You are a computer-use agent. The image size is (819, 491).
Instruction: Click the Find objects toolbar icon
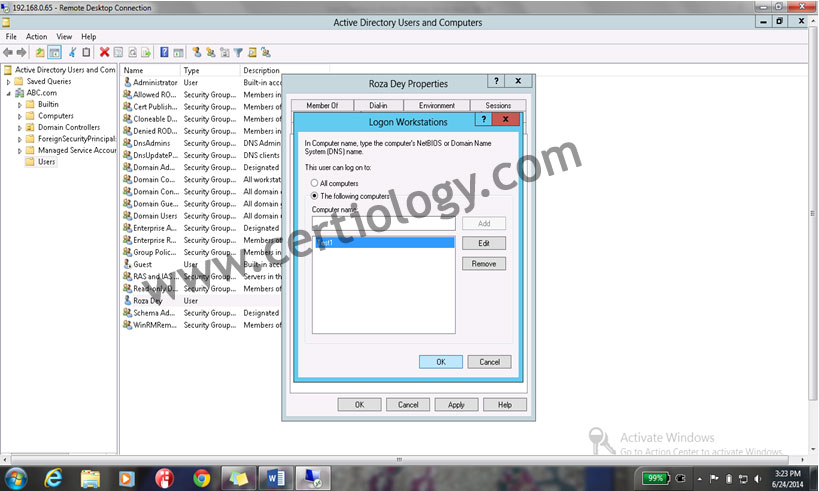tap(252, 52)
